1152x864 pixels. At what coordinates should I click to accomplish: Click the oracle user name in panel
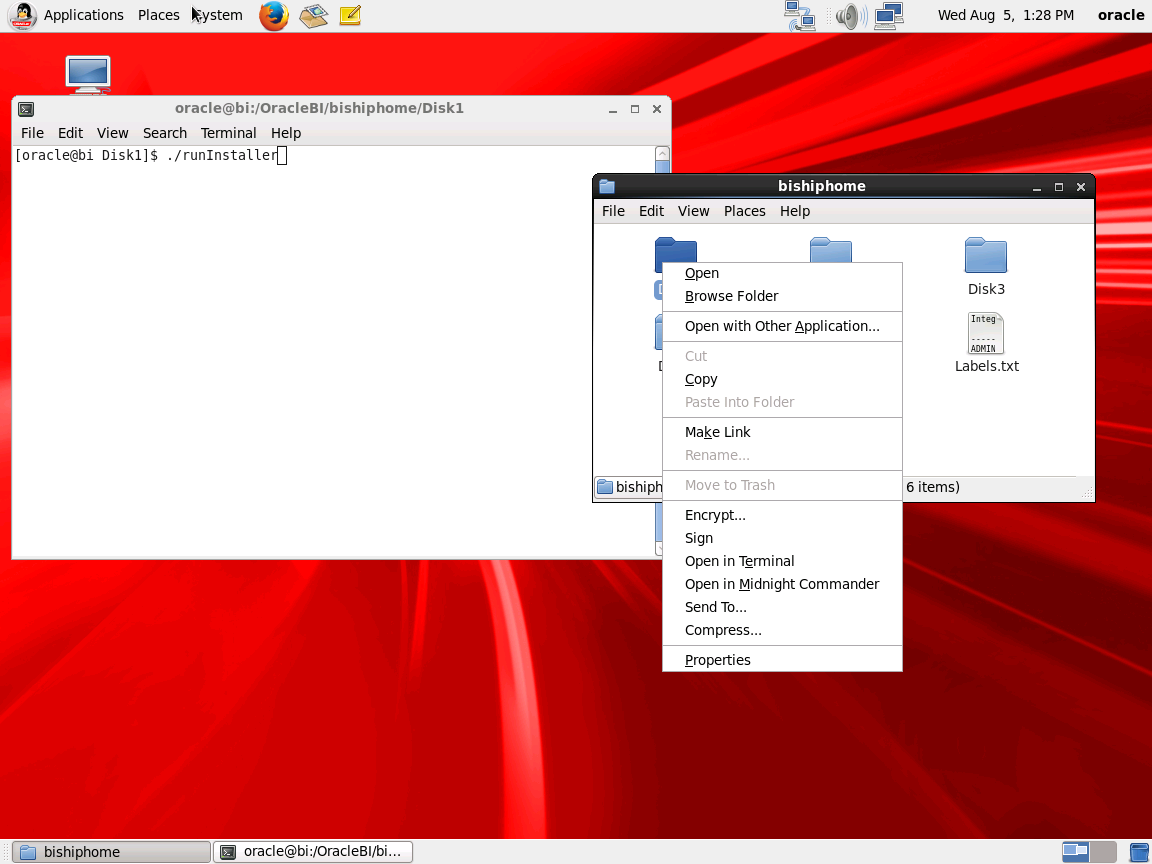tap(1120, 15)
